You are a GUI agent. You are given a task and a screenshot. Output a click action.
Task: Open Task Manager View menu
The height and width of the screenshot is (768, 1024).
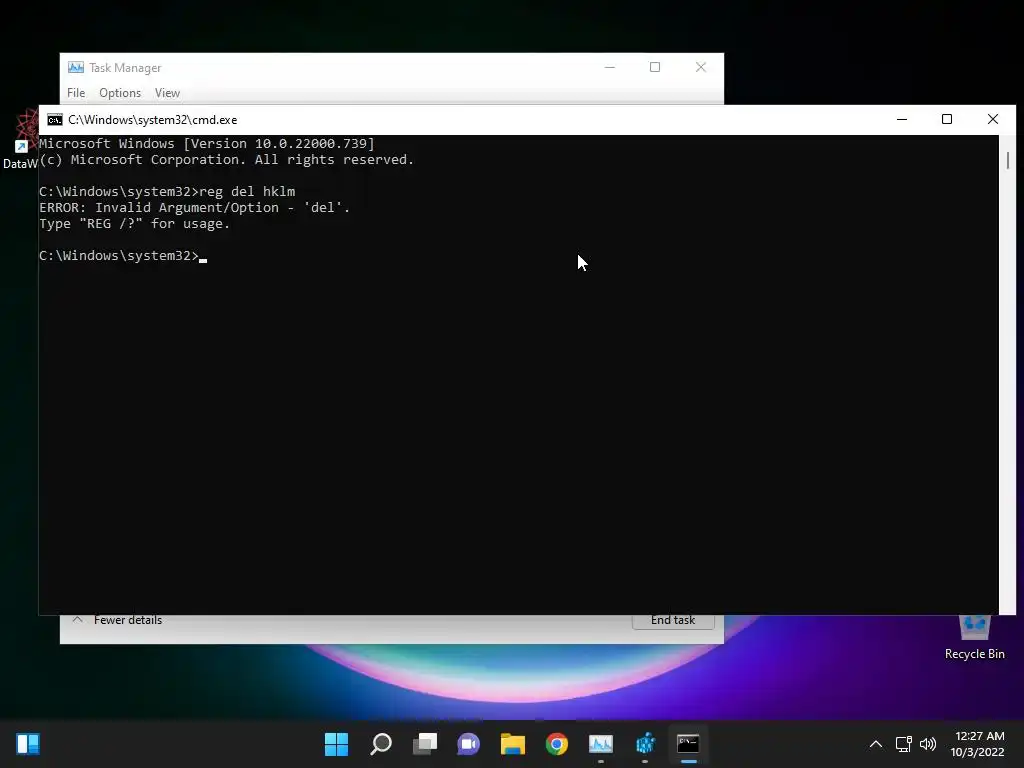click(x=167, y=93)
